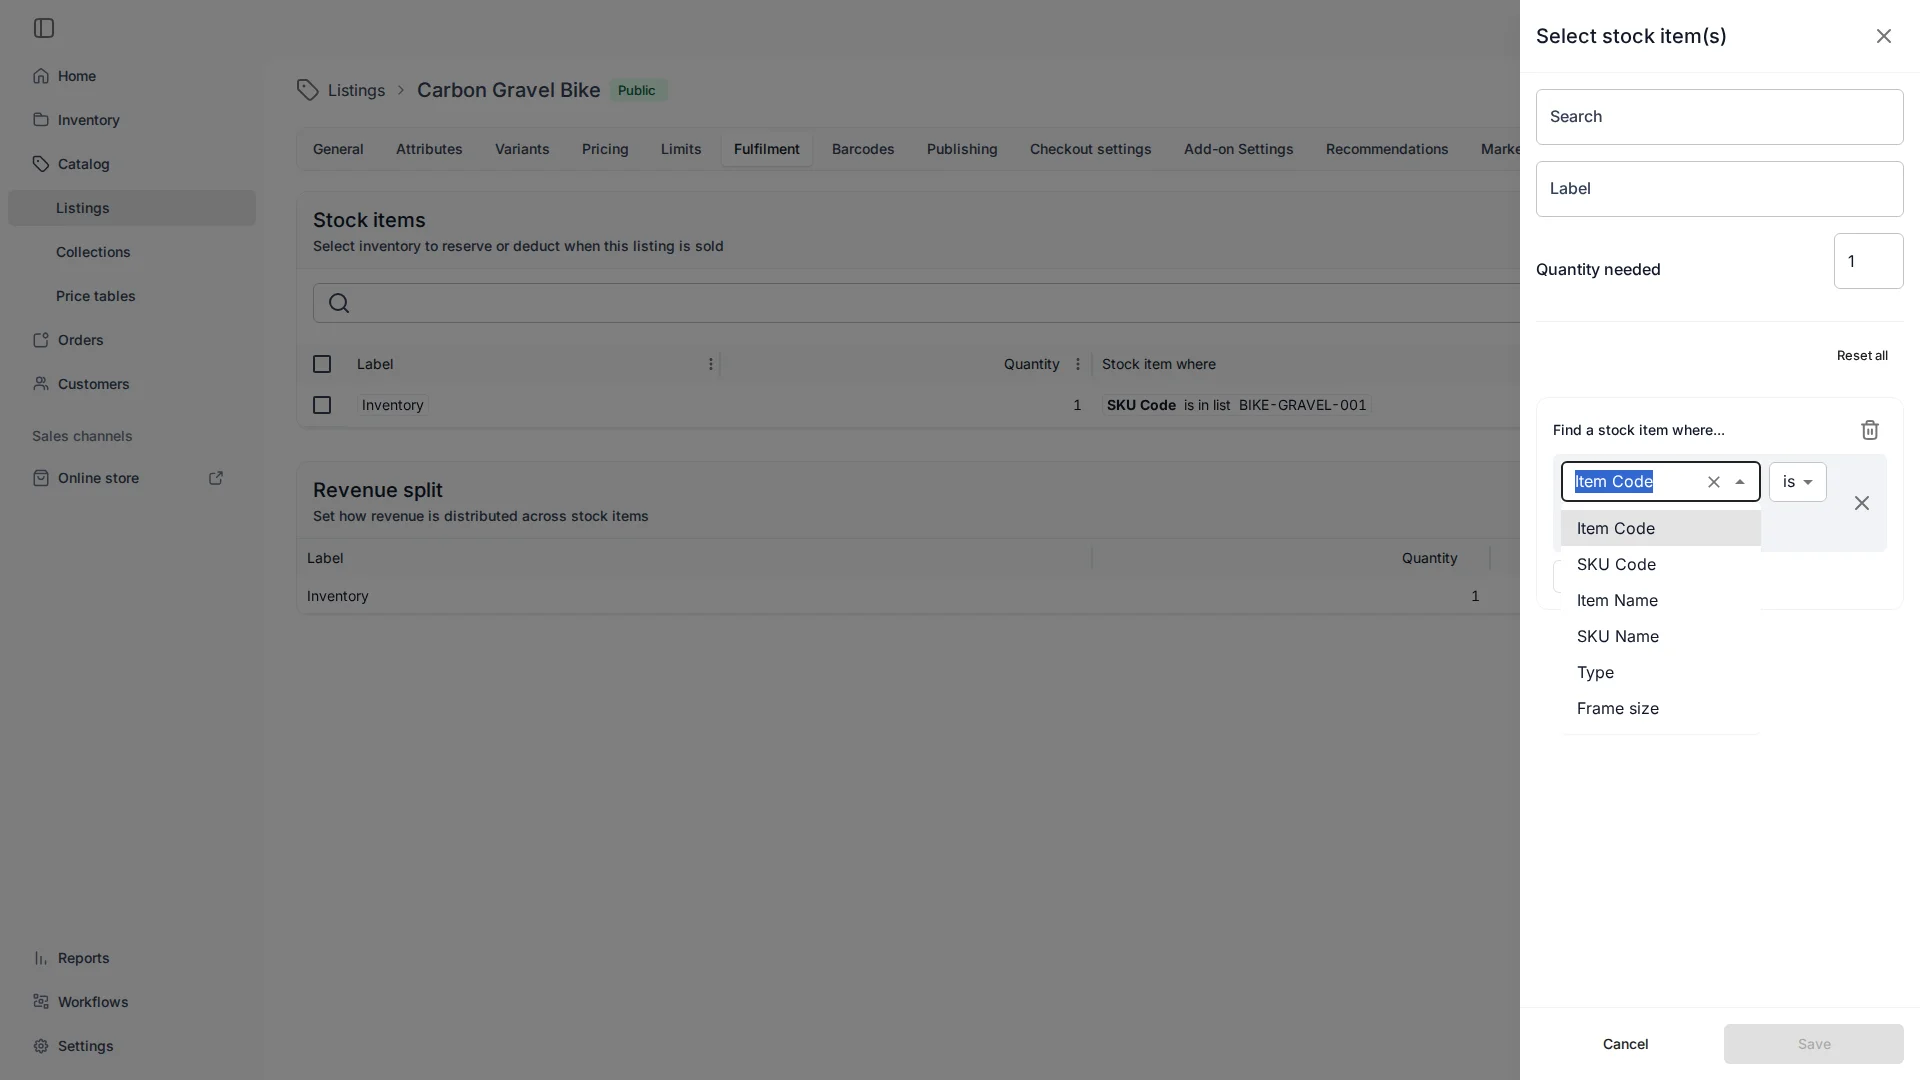
Task: Choose Item Name from dropdown list
Action: click(1661, 600)
